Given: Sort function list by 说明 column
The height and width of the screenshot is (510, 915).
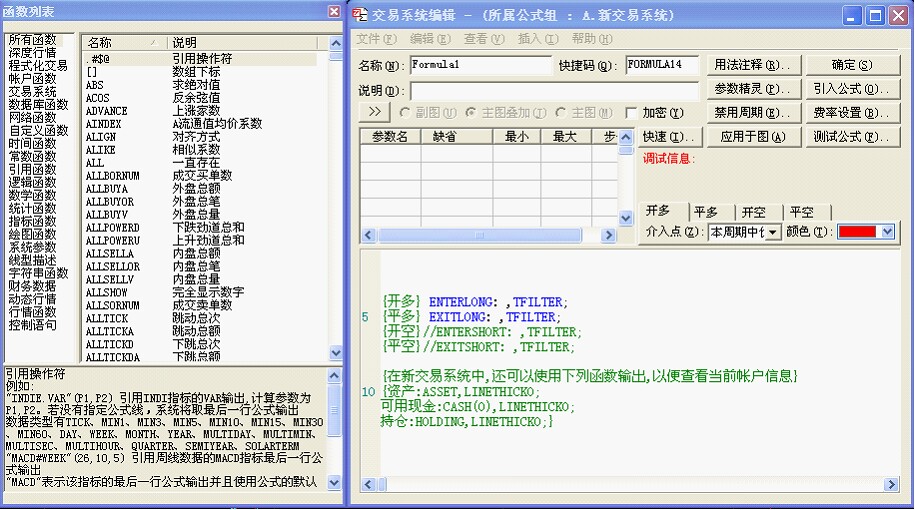Looking at the screenshot, I should coord(243,43).
